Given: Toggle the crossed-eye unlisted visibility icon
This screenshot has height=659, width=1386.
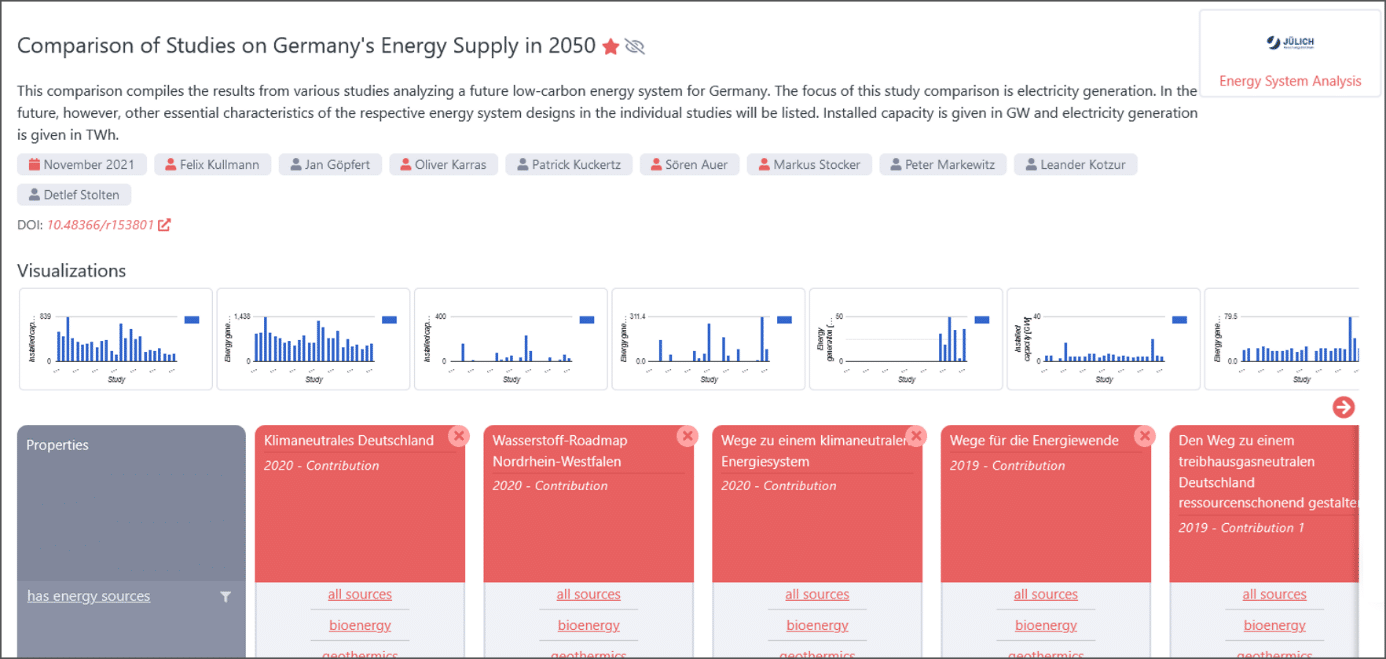Looking at the screenshot, I should (635, 46).
